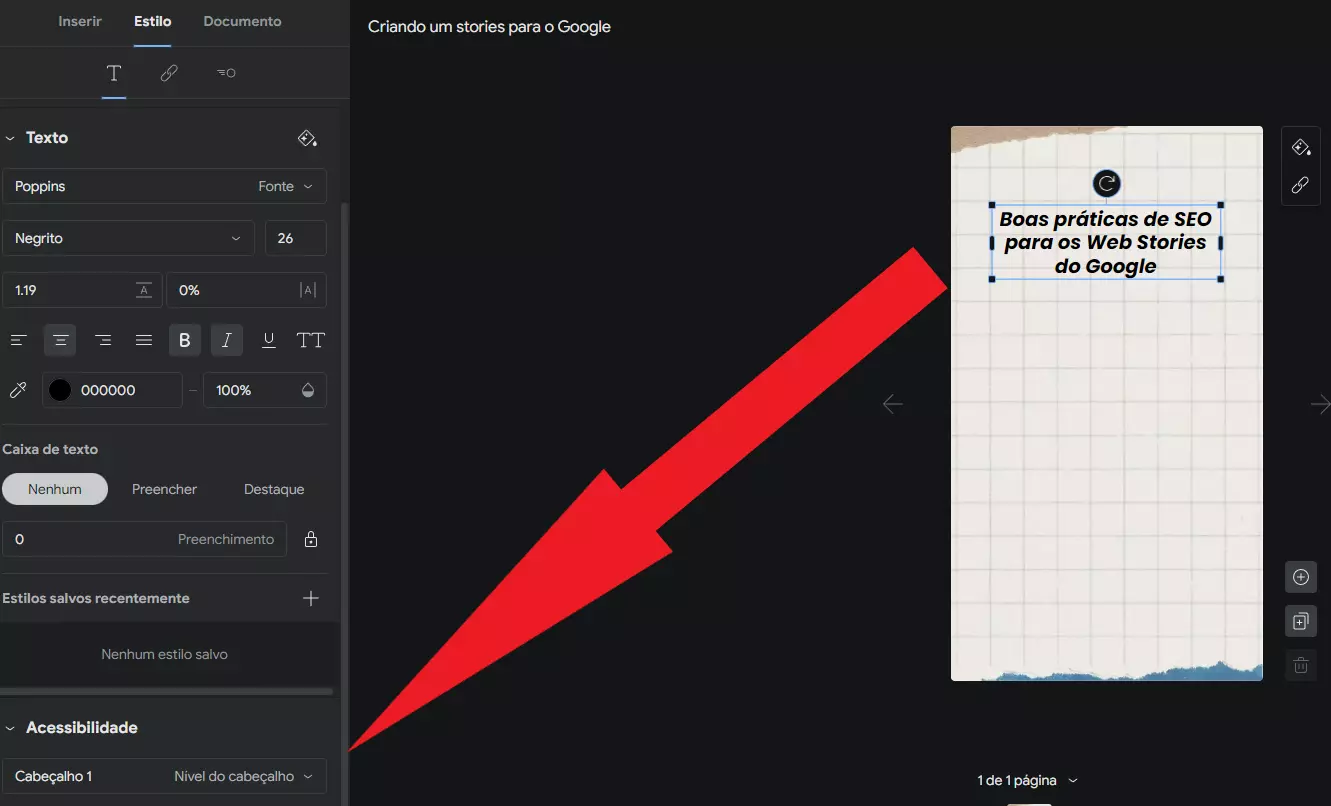1331x806 pixels.
Task: Click the opacity droplet icon
Action: coord(308,390)
